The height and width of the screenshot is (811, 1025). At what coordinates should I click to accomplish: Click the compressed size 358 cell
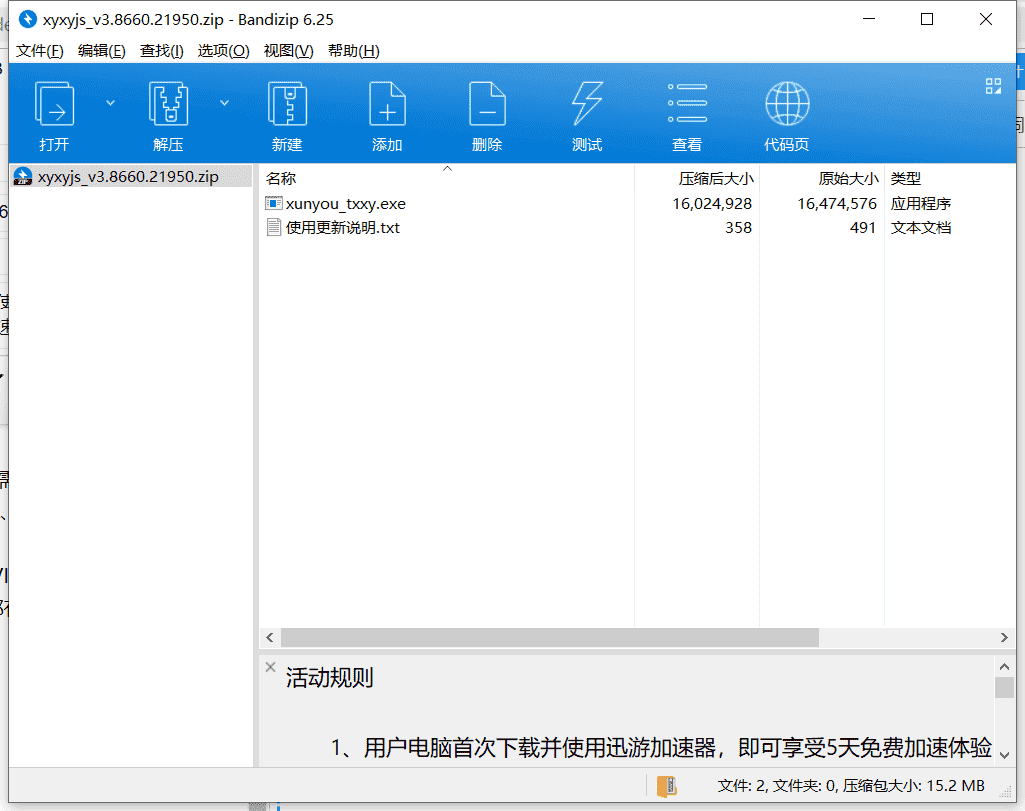(x=738, y=228)
